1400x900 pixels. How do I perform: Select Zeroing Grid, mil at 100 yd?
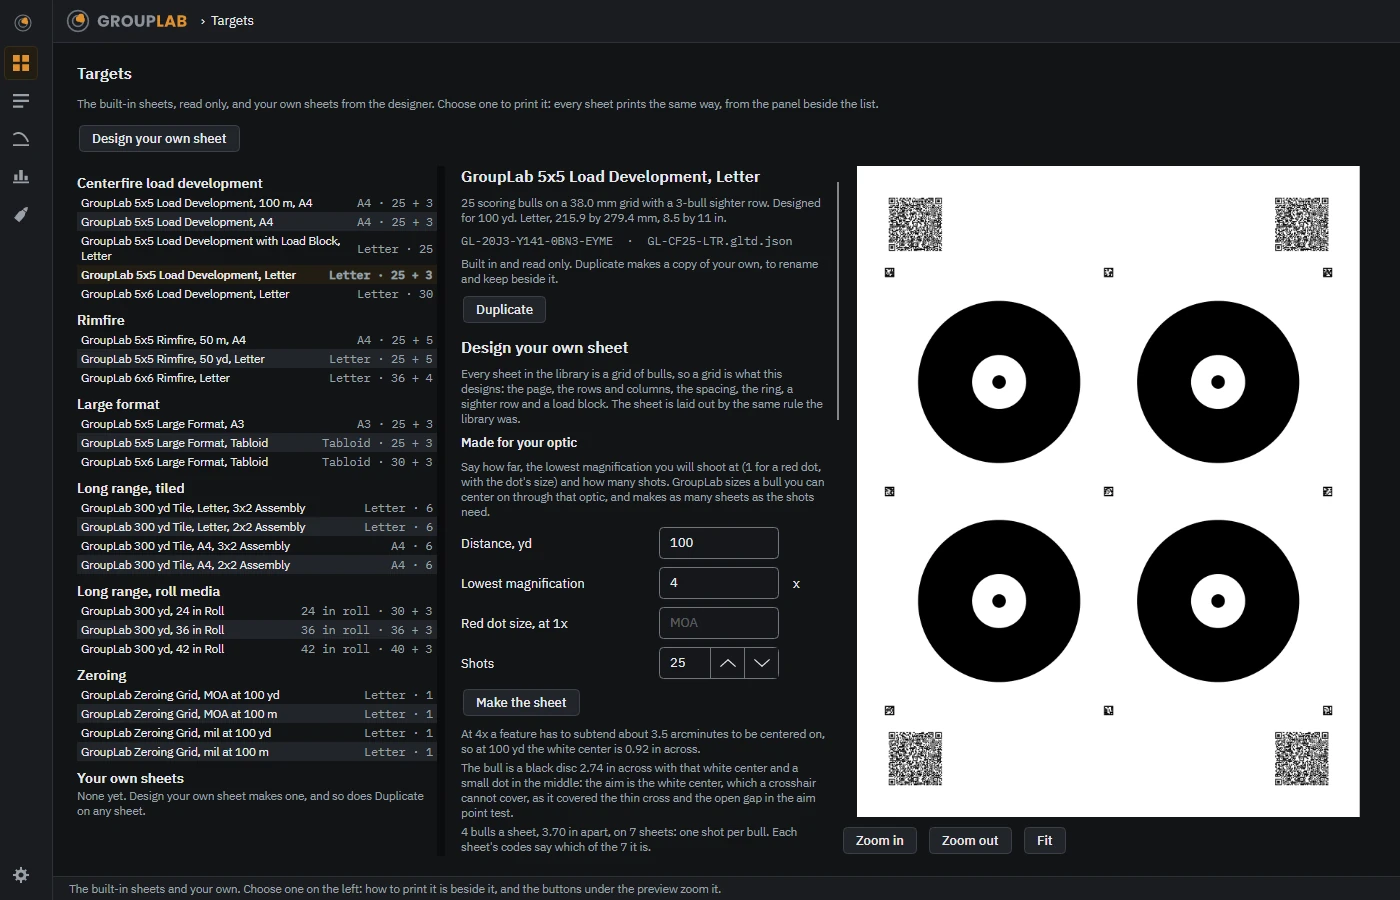(257, 733)
